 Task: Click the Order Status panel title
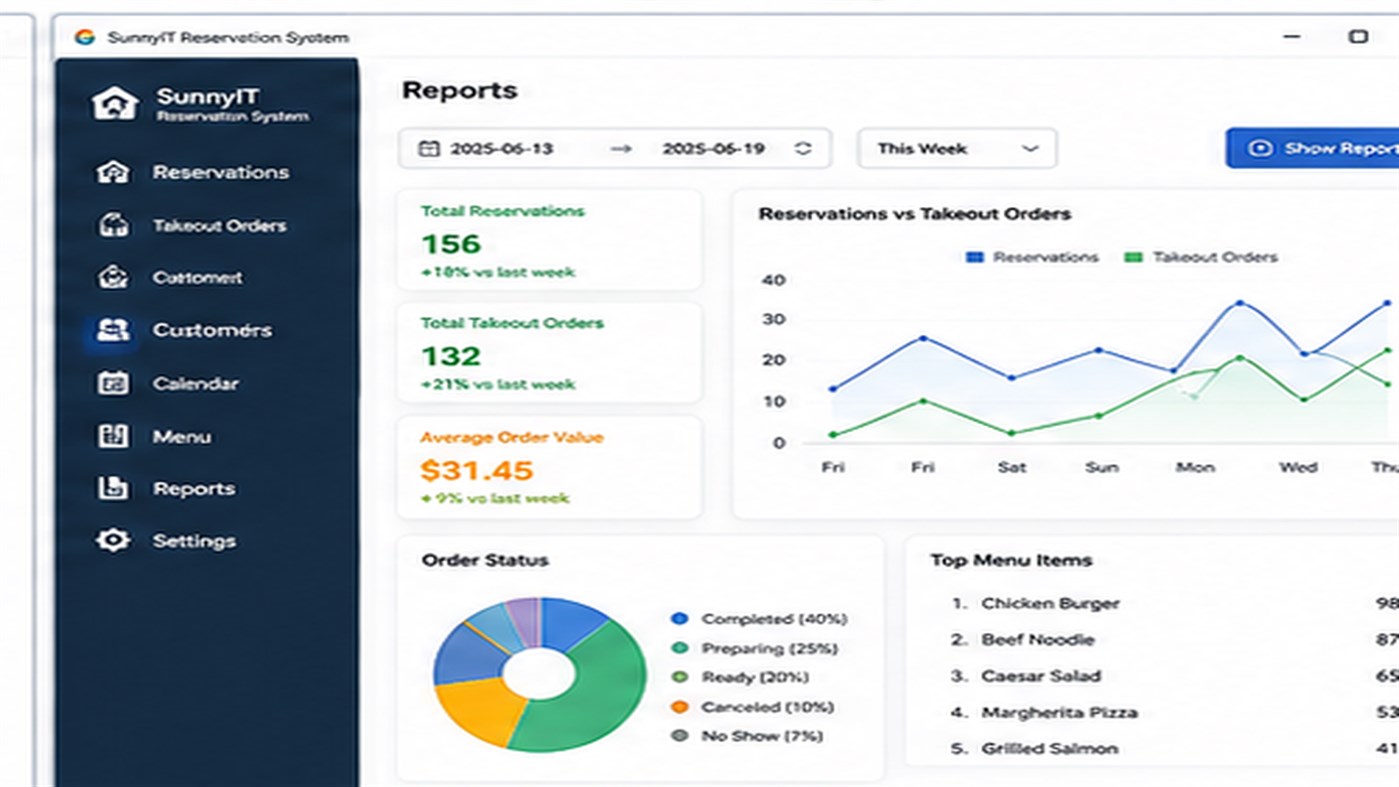click(485, 560)
